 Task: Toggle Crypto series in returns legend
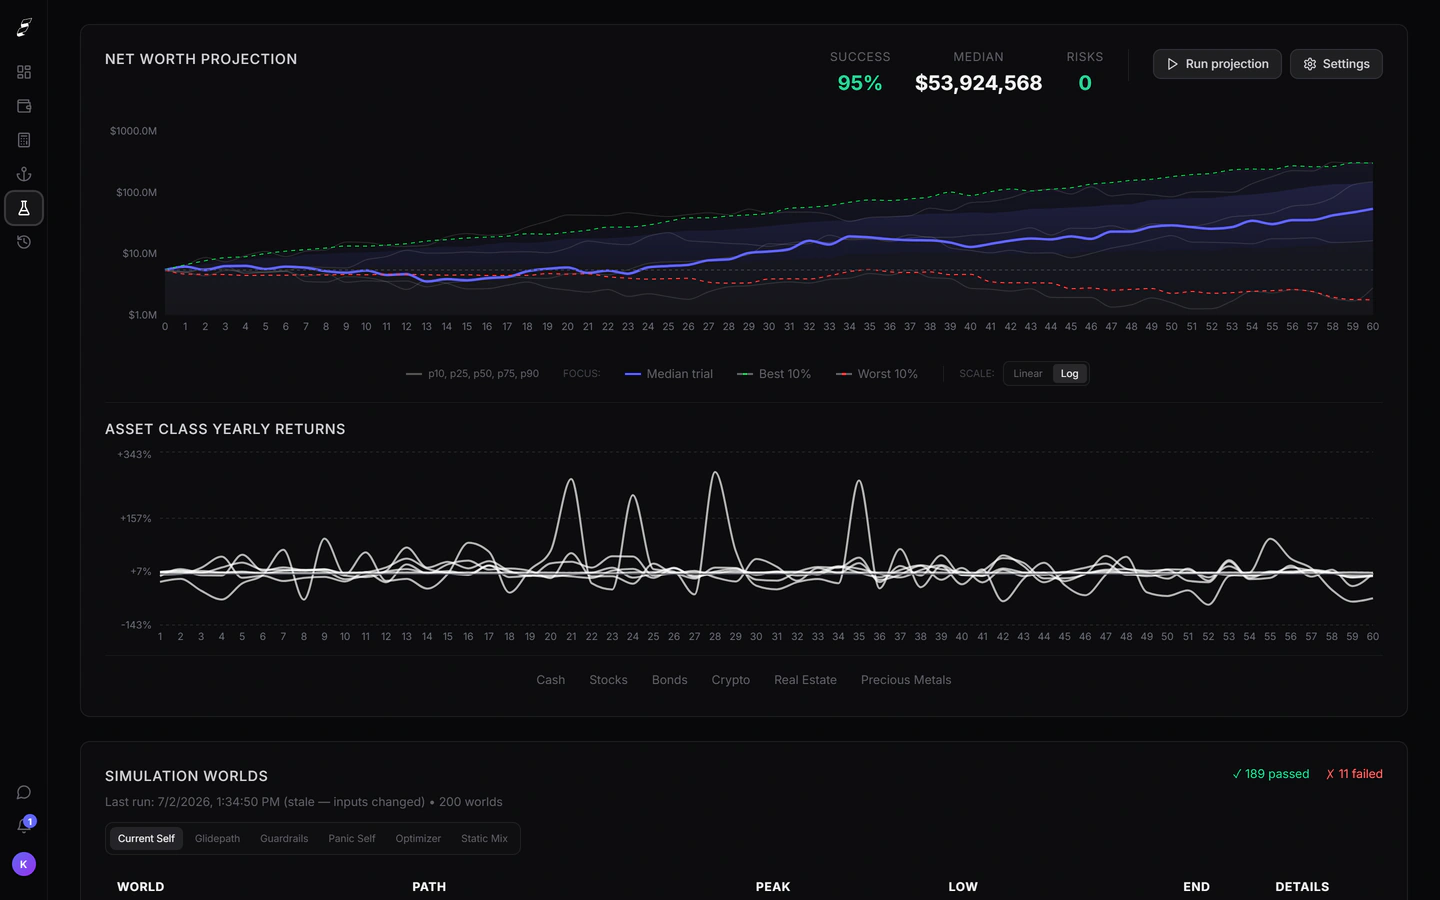[731, 680]
